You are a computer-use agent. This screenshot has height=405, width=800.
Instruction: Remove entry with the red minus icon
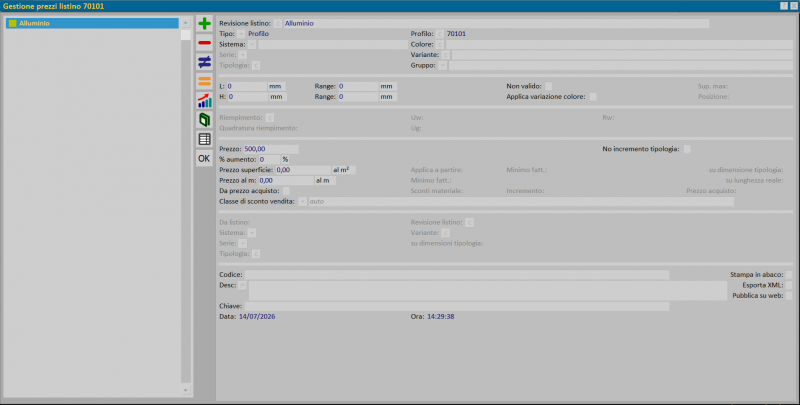click(204, 43)
